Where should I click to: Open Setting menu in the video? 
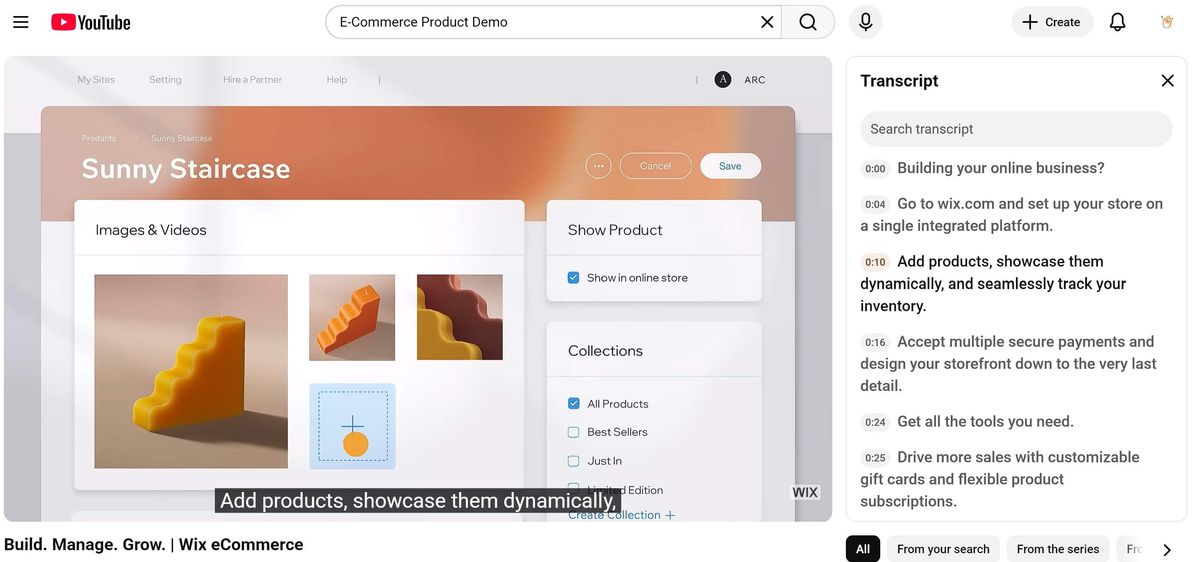pyautogui.click(x=165, y=79)
